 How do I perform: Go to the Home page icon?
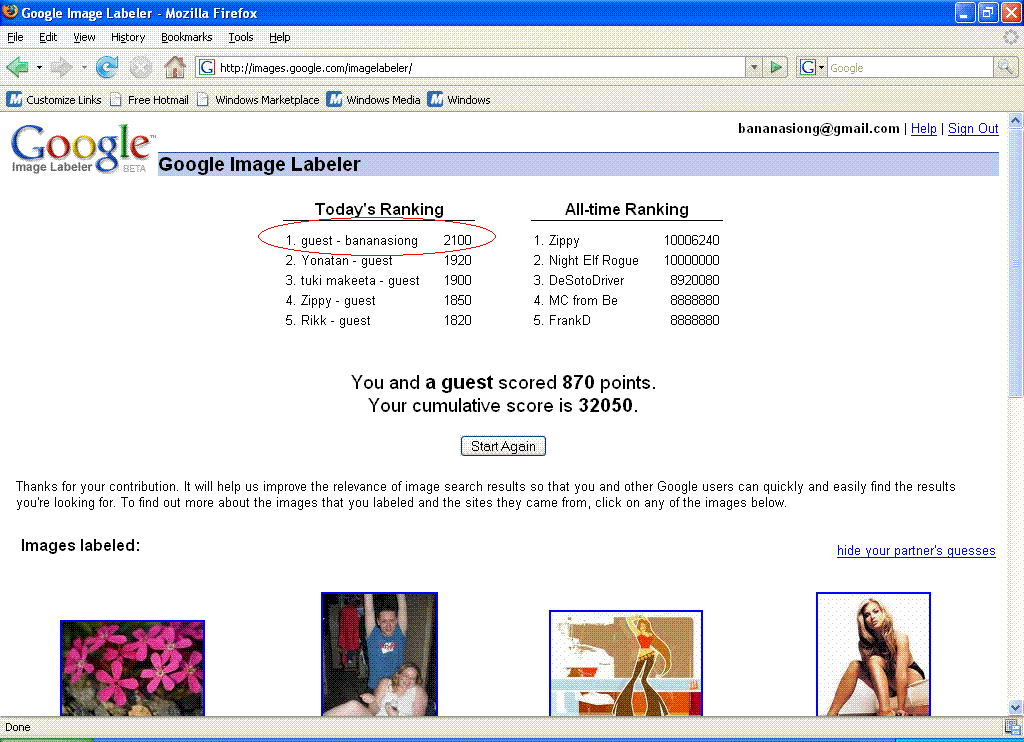(174, 67)
